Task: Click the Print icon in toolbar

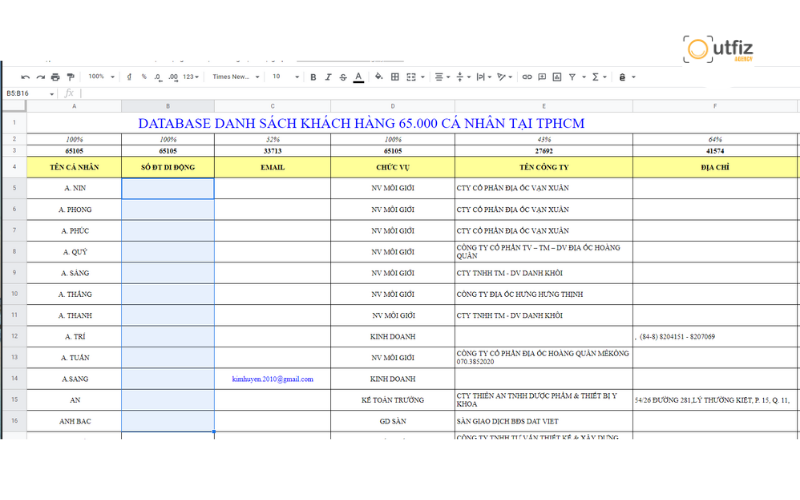Action: pos(55,77)
